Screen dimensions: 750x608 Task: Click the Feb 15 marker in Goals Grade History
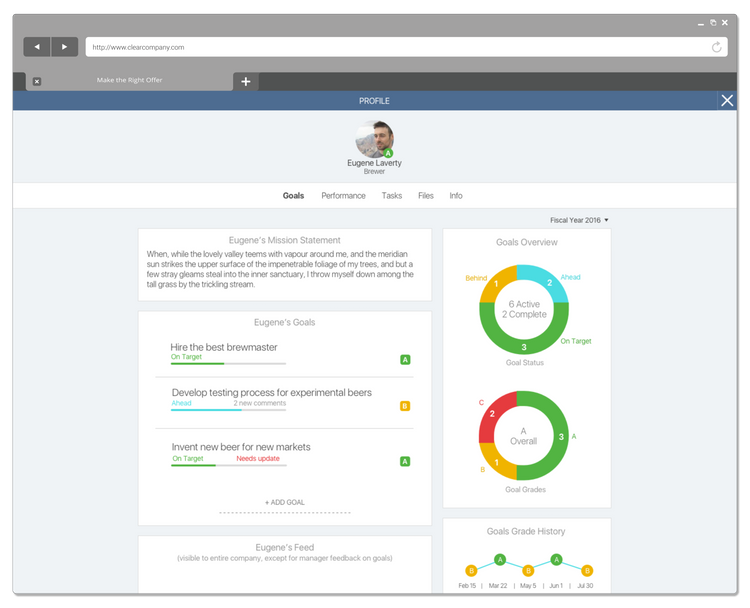[471, 571]
